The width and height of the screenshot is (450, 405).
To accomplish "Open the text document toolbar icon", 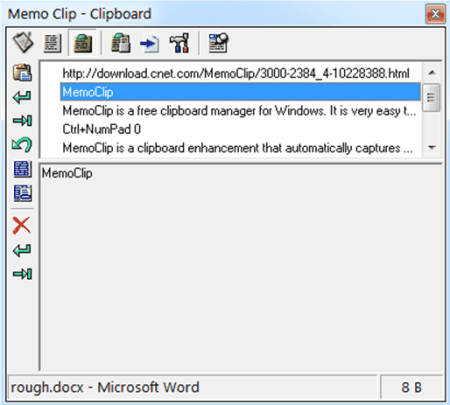I will [x=52, y=43].
